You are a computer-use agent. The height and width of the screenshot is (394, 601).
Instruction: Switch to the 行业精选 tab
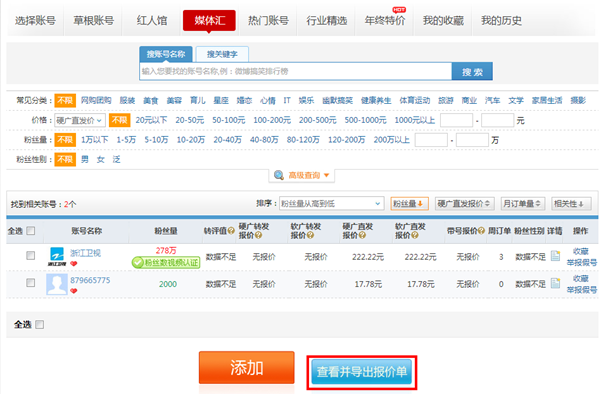(327, 21)
